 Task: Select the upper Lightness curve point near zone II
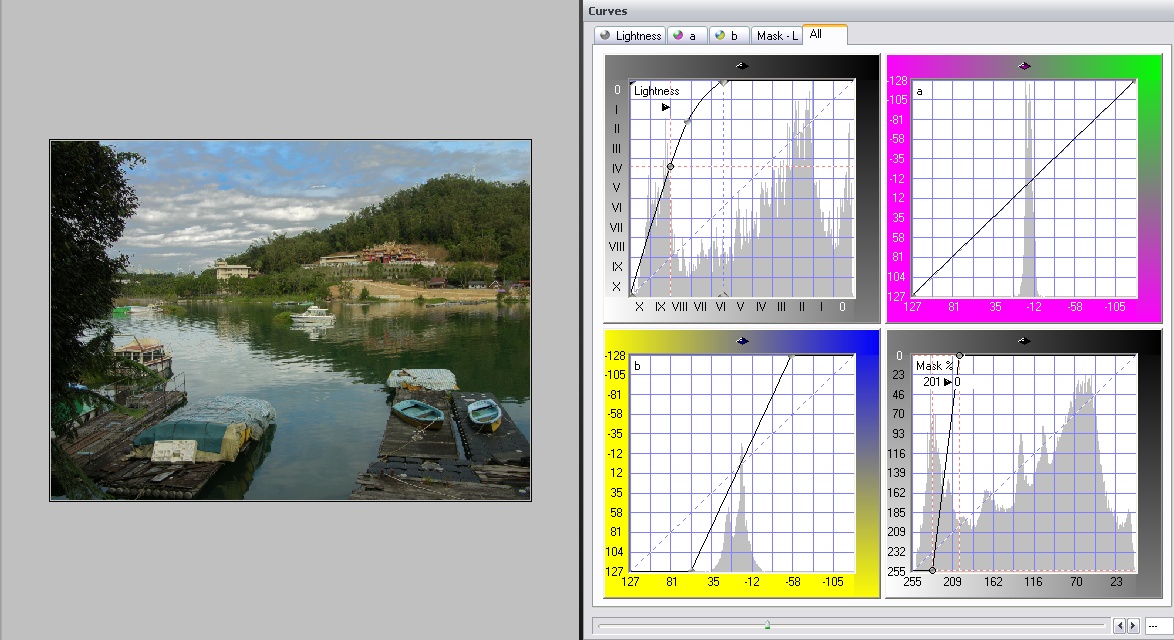point(687,122)
